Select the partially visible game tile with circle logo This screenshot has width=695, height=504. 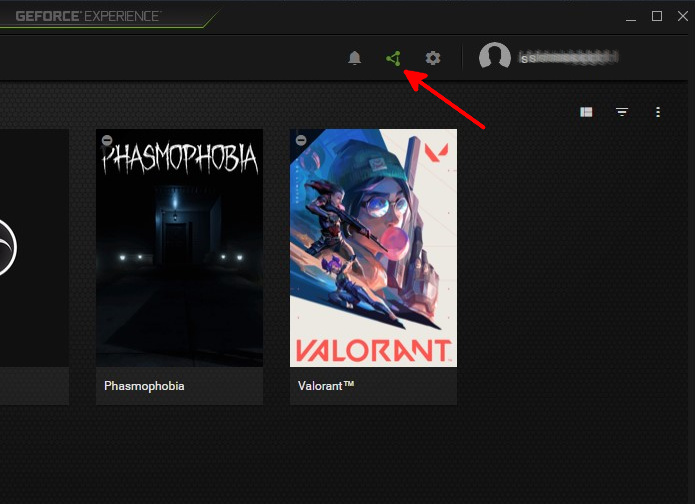click(34, 266)
